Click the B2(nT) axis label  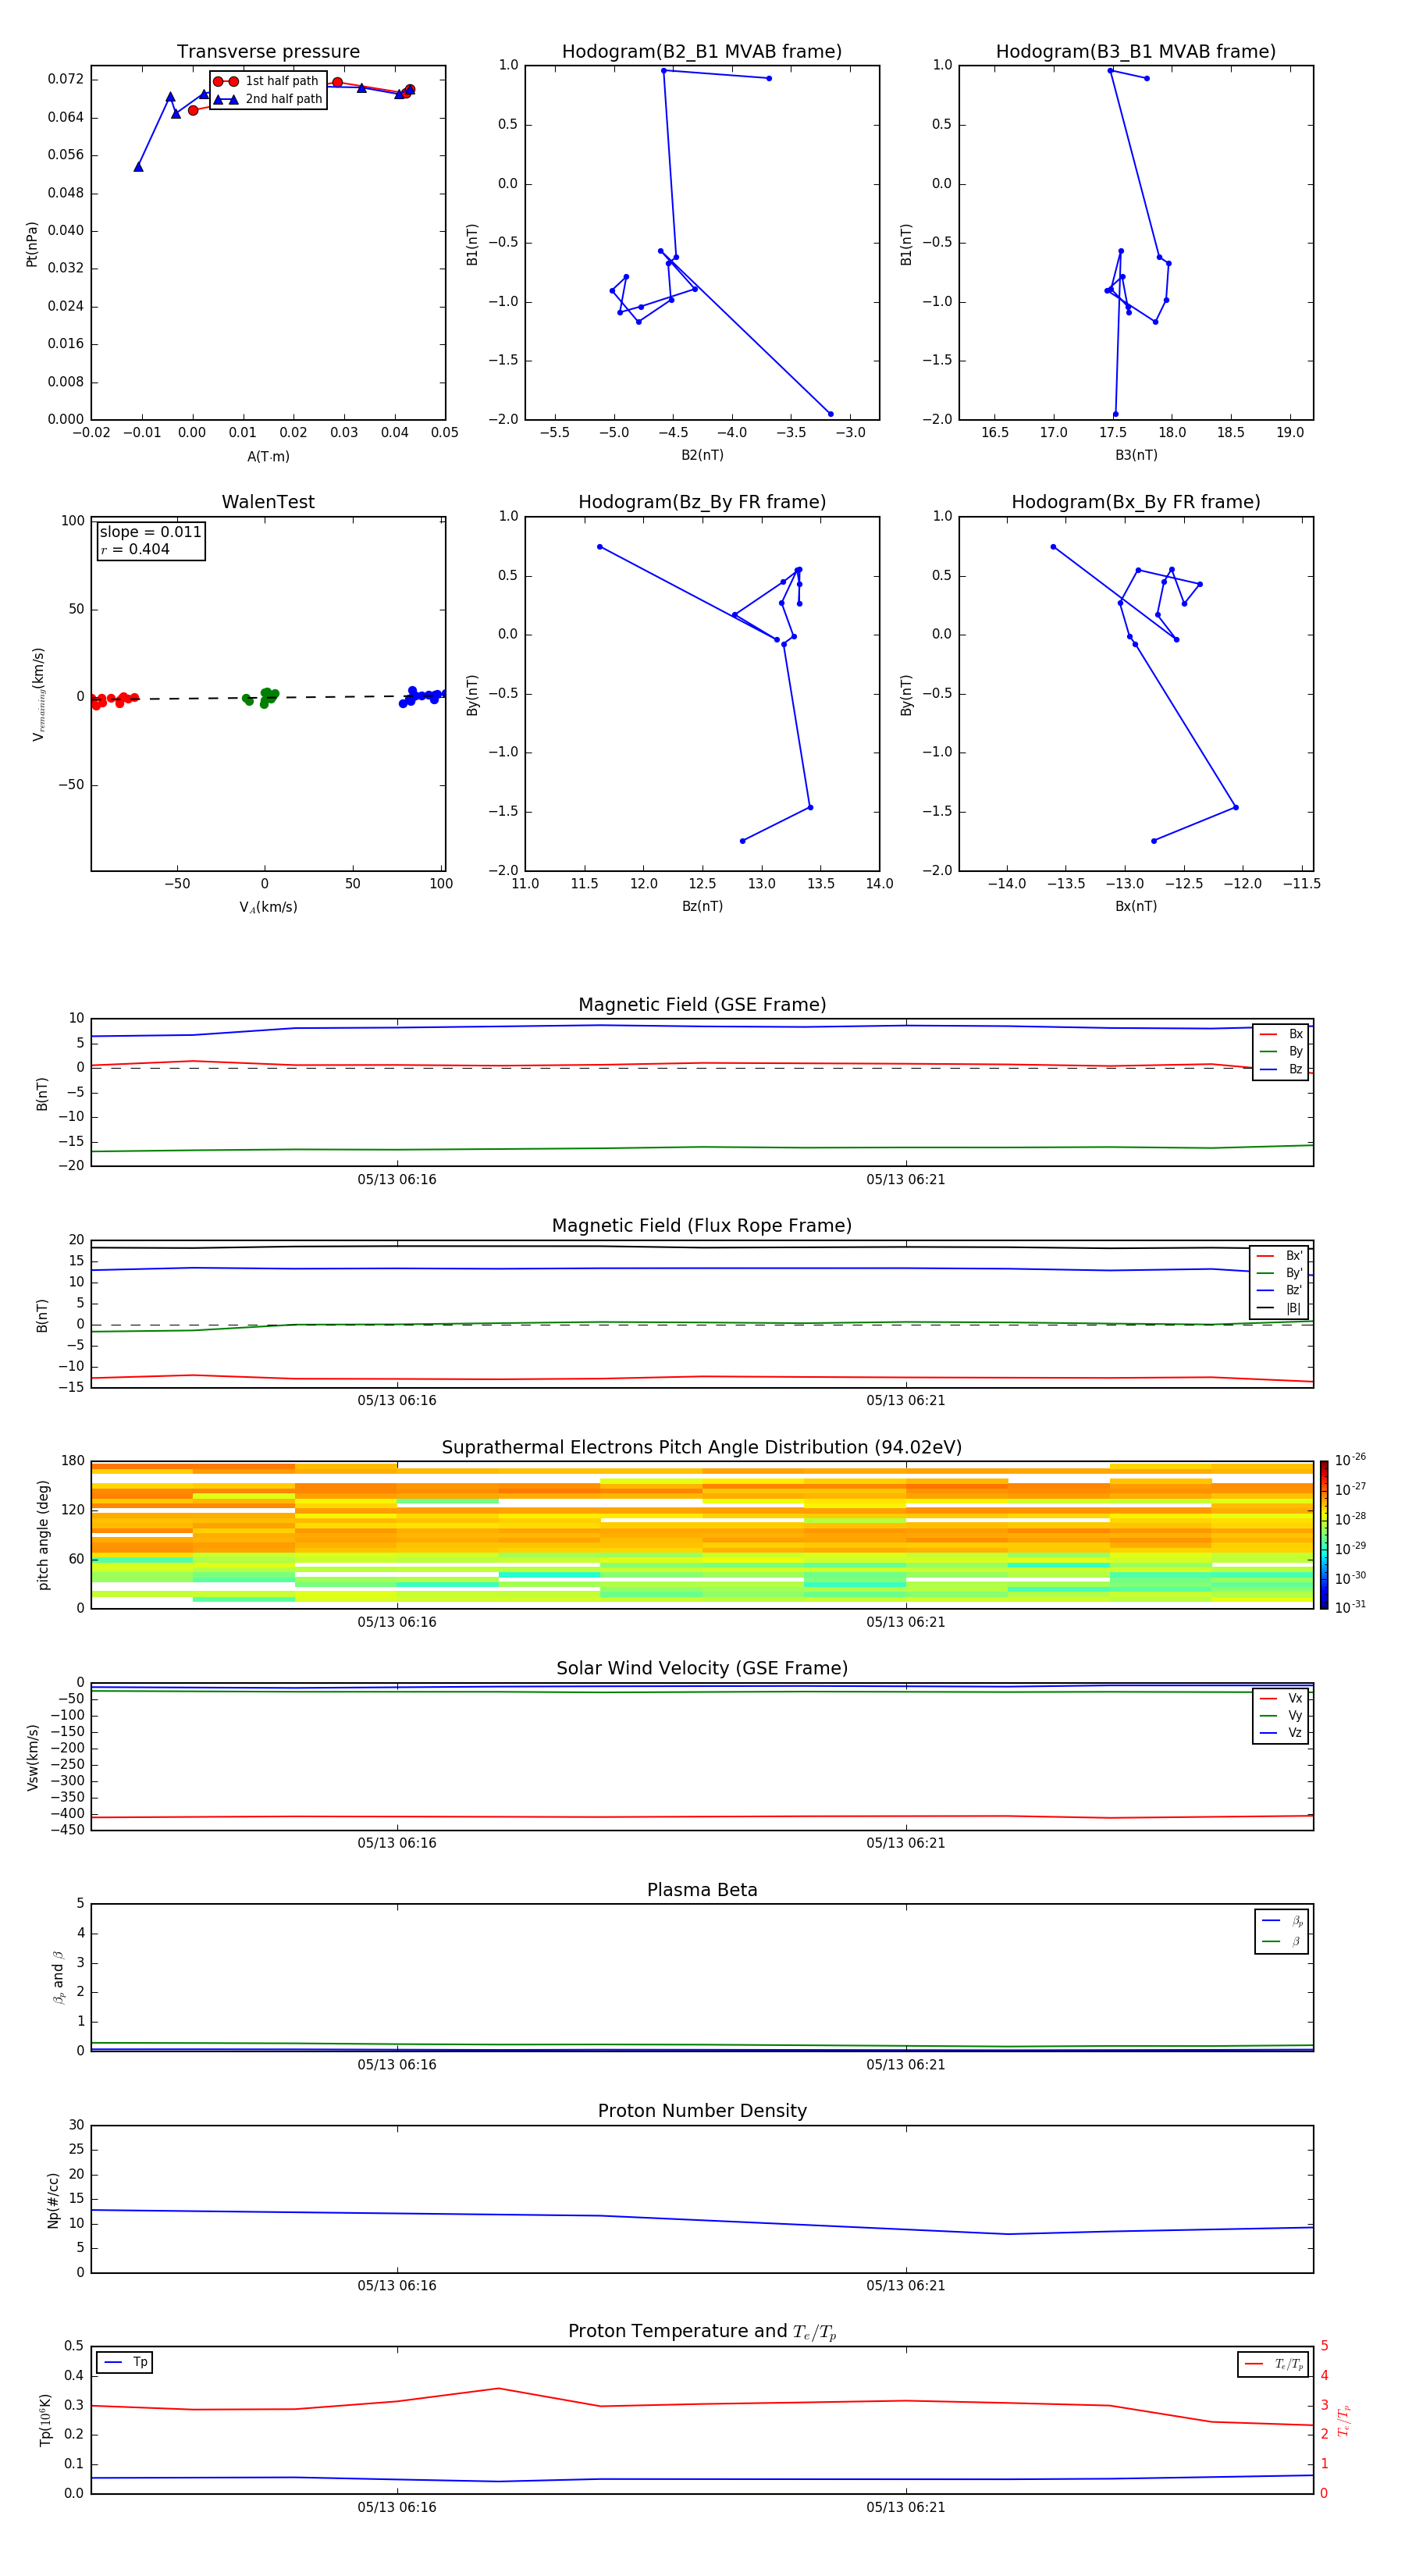[702, 455]
